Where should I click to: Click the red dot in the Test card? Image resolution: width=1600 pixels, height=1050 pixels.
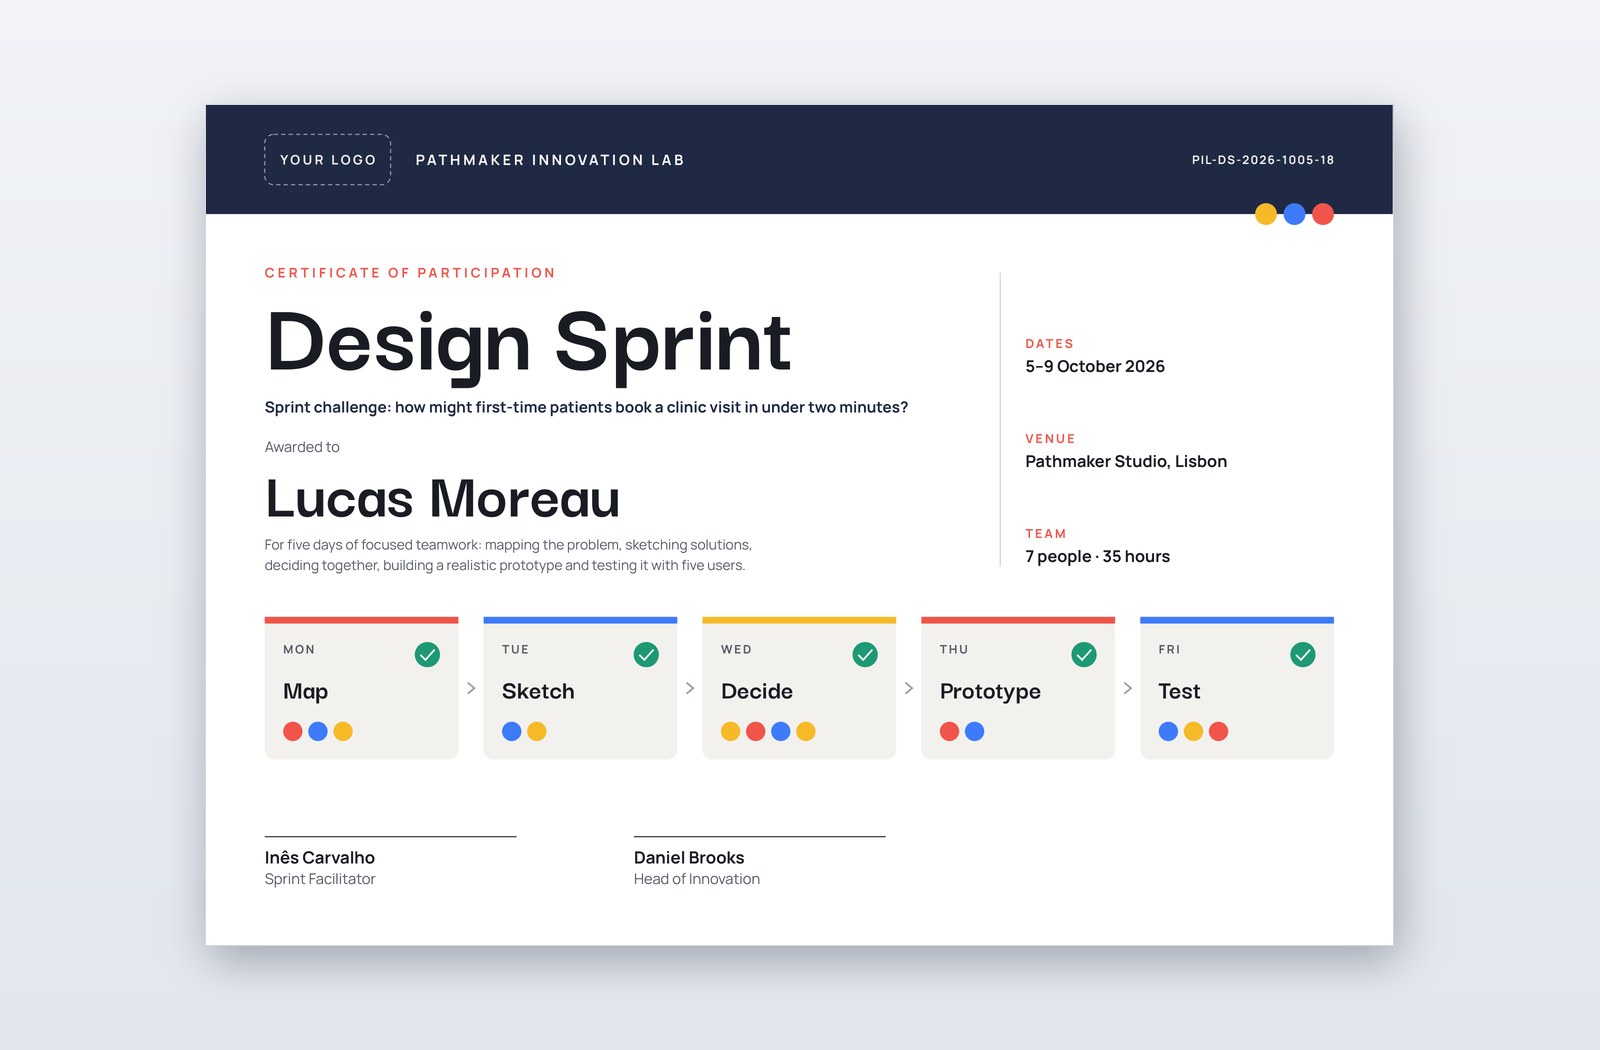1218,732
